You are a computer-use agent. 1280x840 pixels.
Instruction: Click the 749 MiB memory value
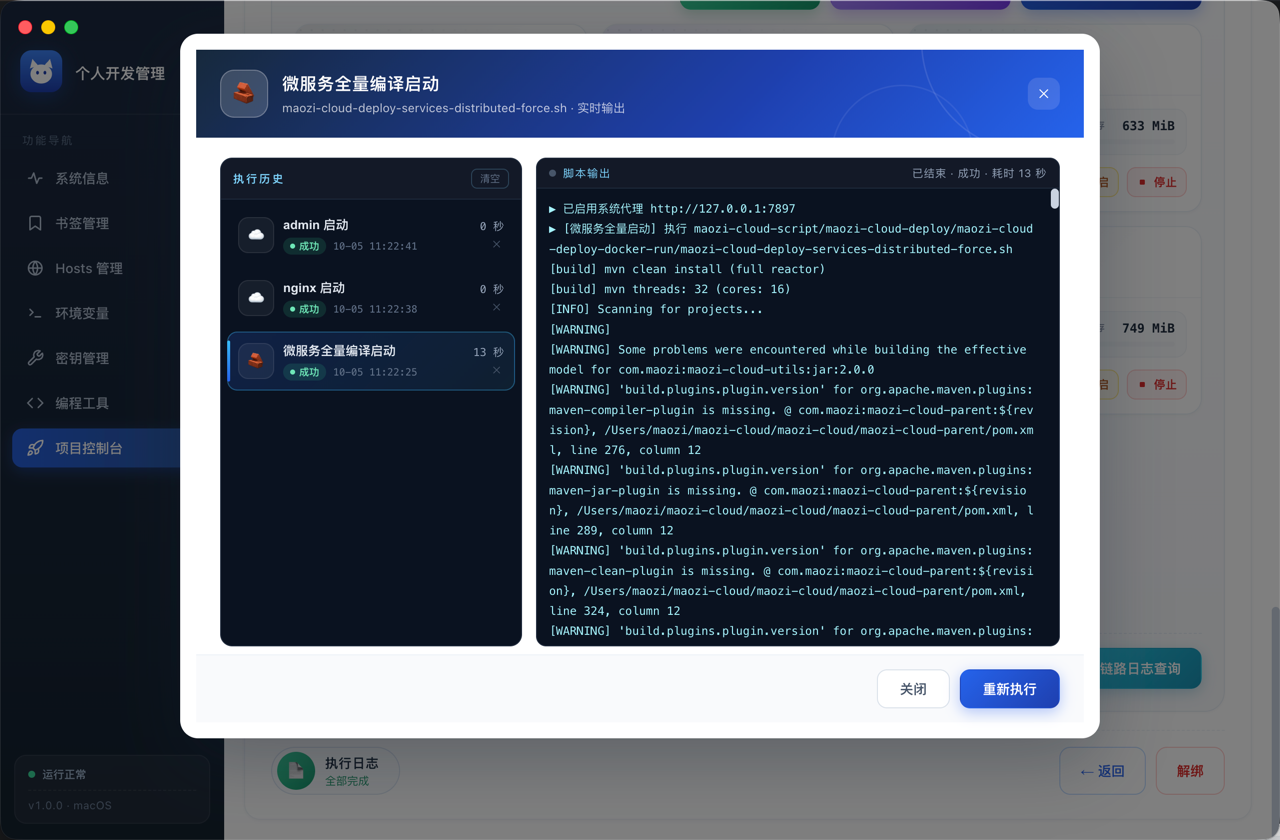1148,328
